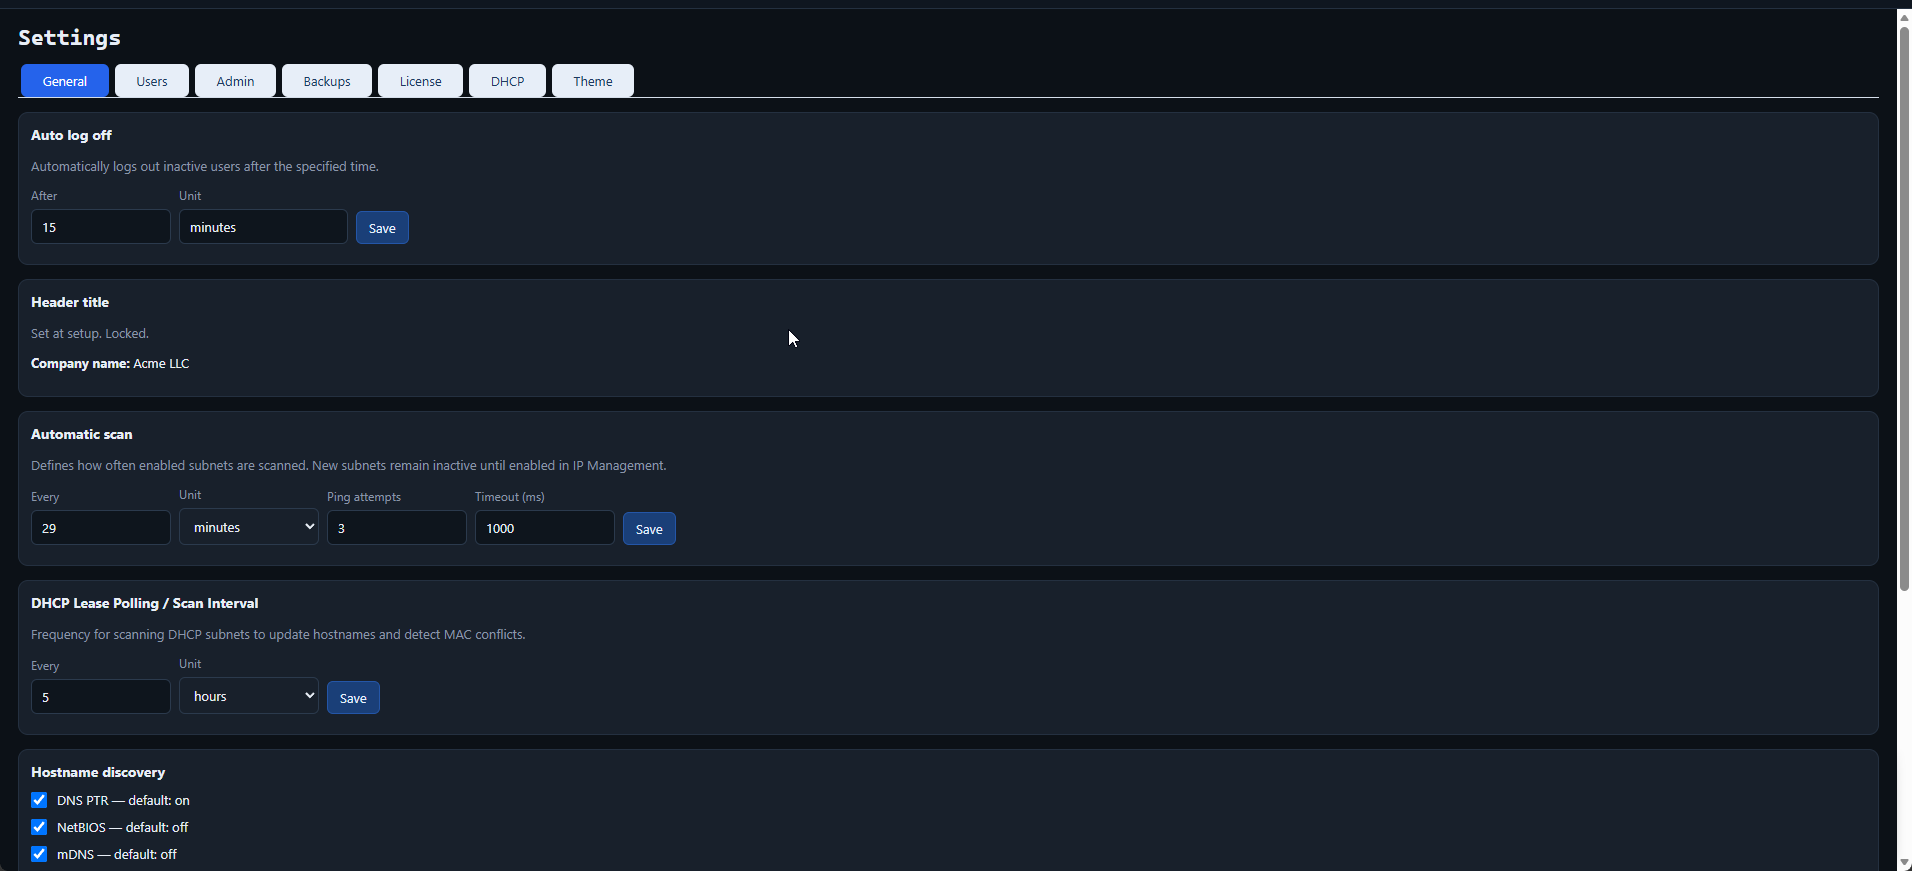The height and width of the screenshot is (871, 1912).
Task: Toggle the NetBIOS checkbox
Action: [x=39, y=827]
